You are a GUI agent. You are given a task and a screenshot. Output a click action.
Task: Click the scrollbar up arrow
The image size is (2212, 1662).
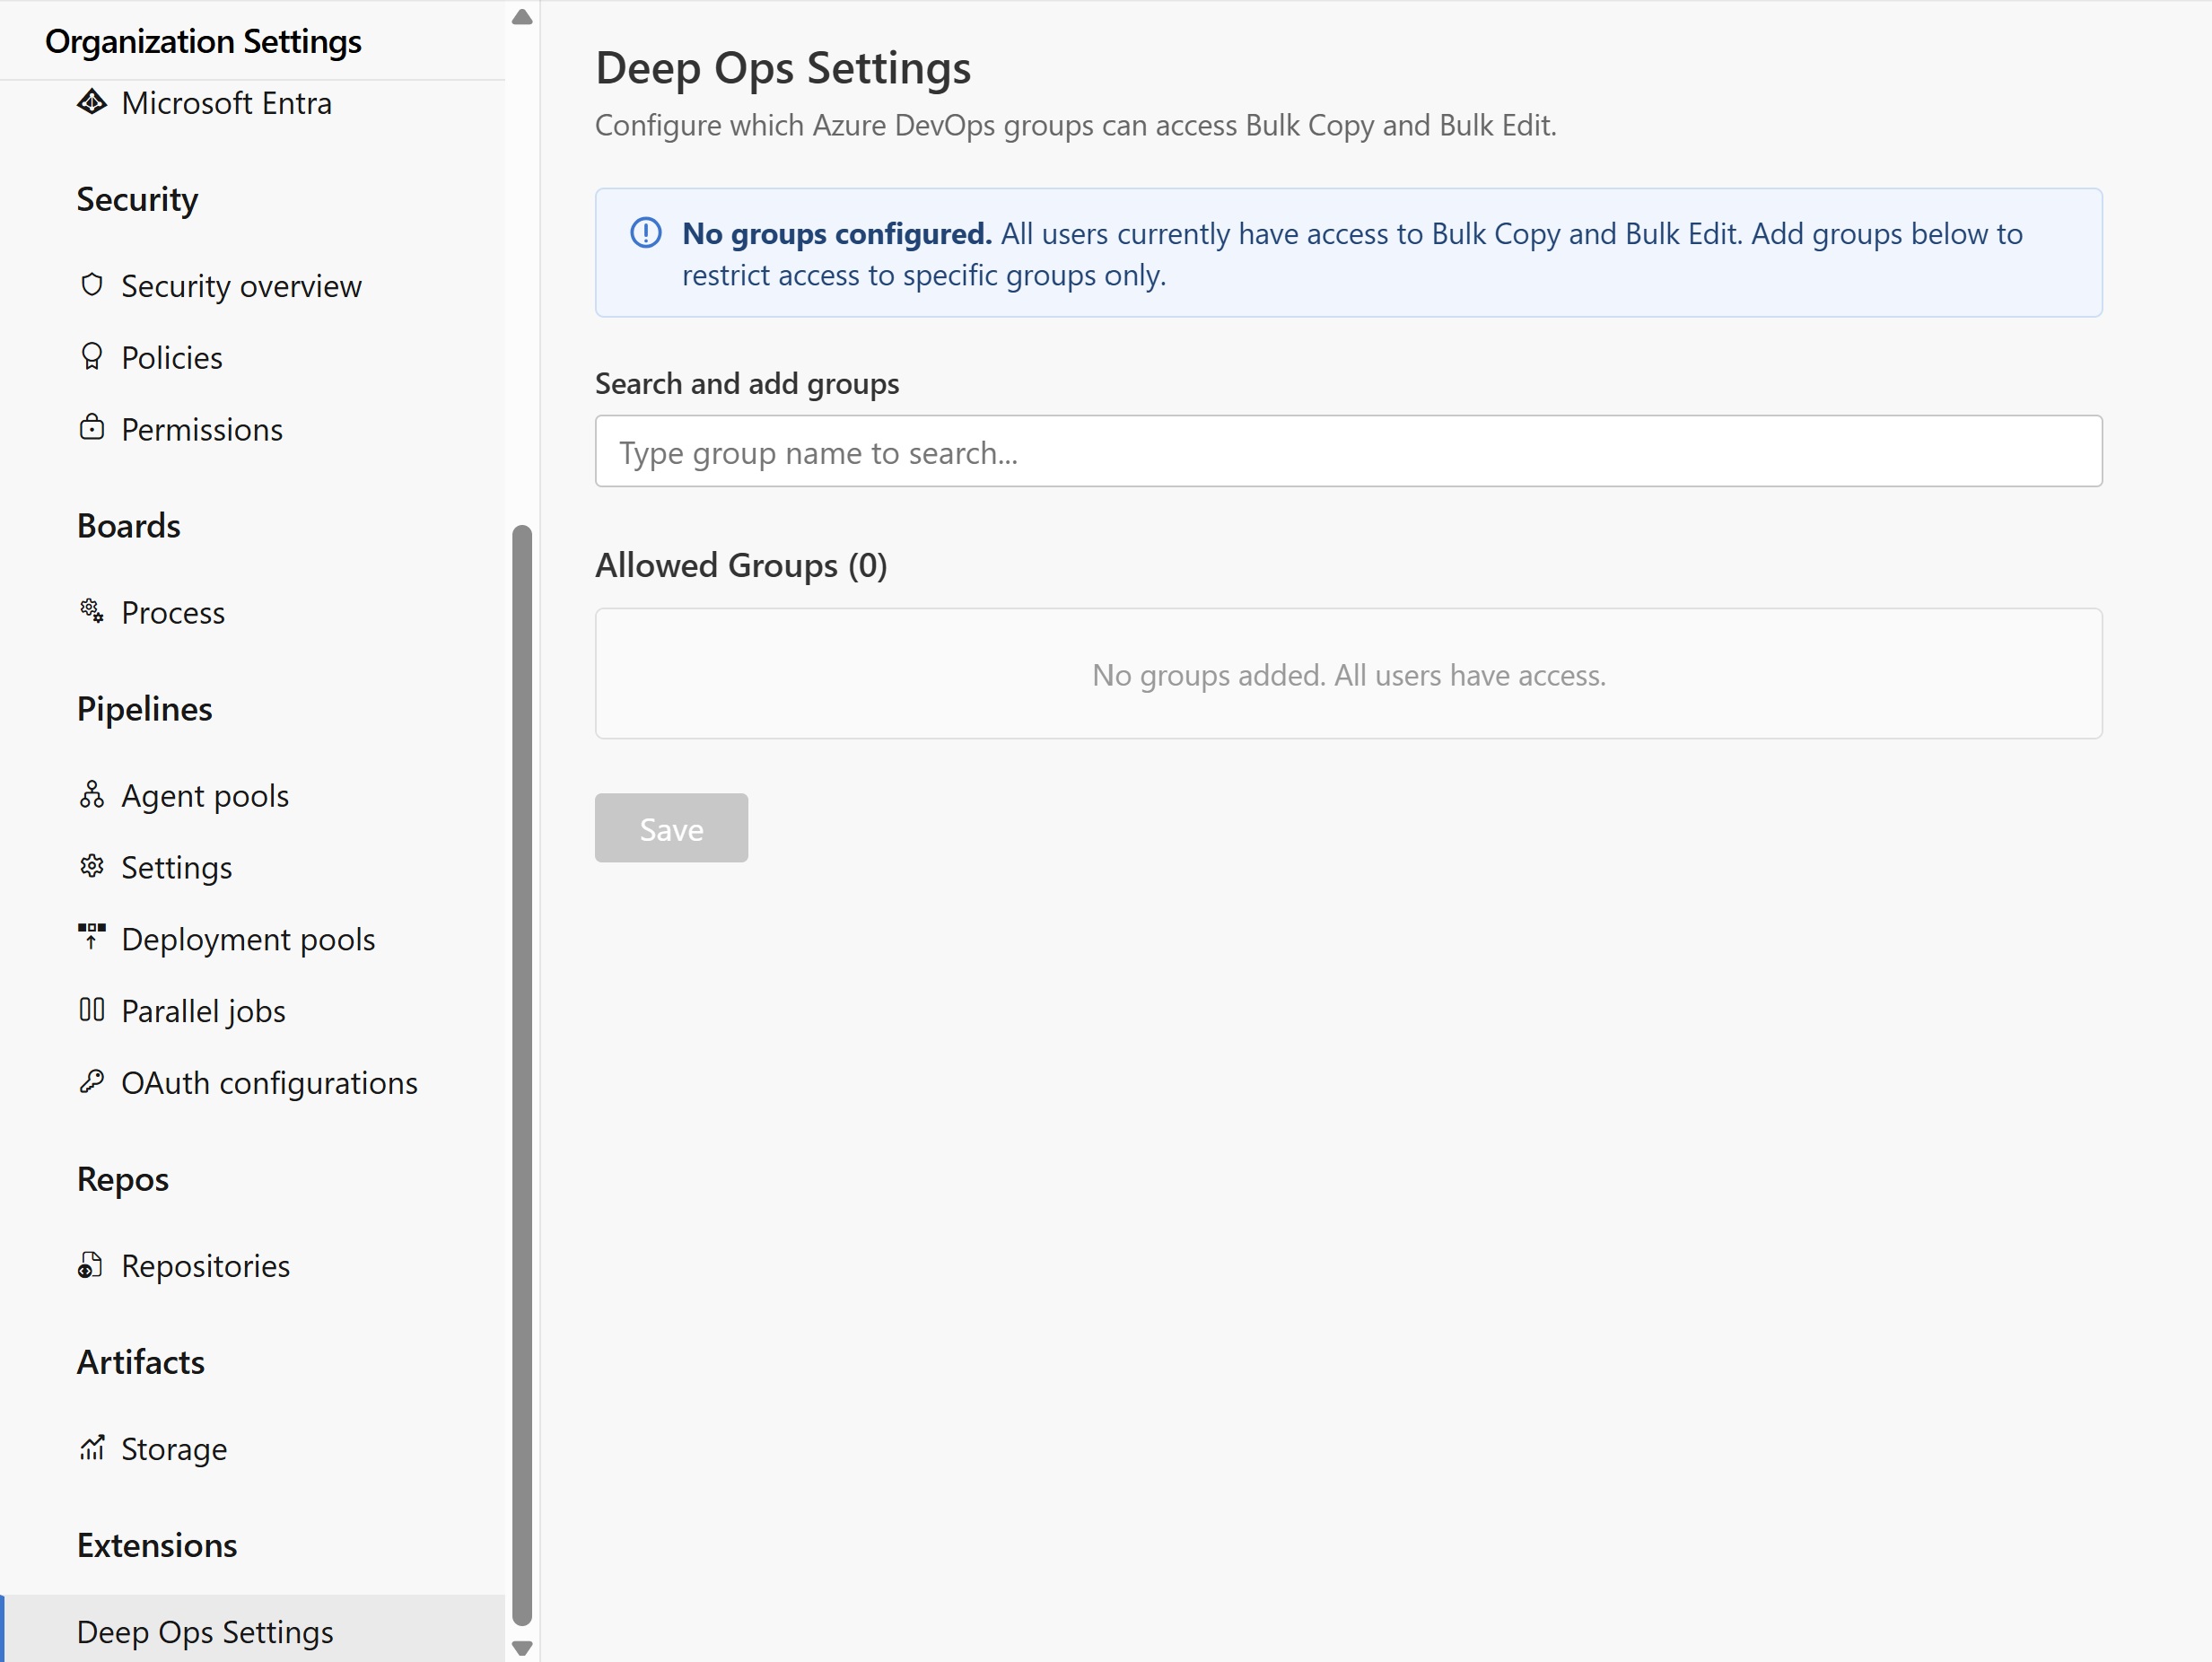[x=521, y=16]
